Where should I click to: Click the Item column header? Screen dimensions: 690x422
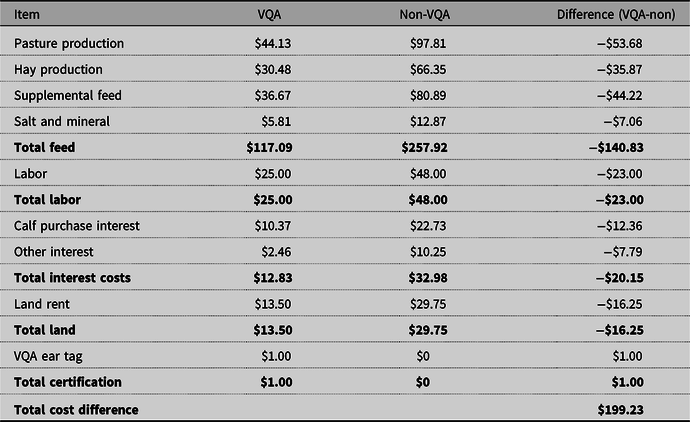[27, 17]
